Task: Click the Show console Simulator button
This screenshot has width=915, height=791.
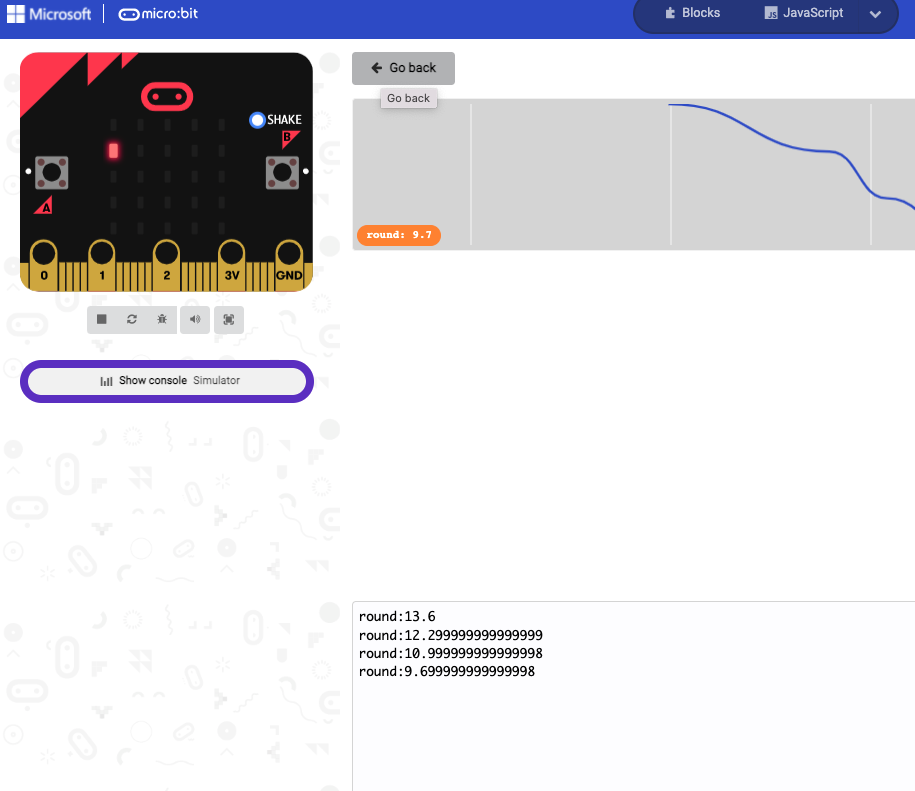Action: click(x=167, y=381)
